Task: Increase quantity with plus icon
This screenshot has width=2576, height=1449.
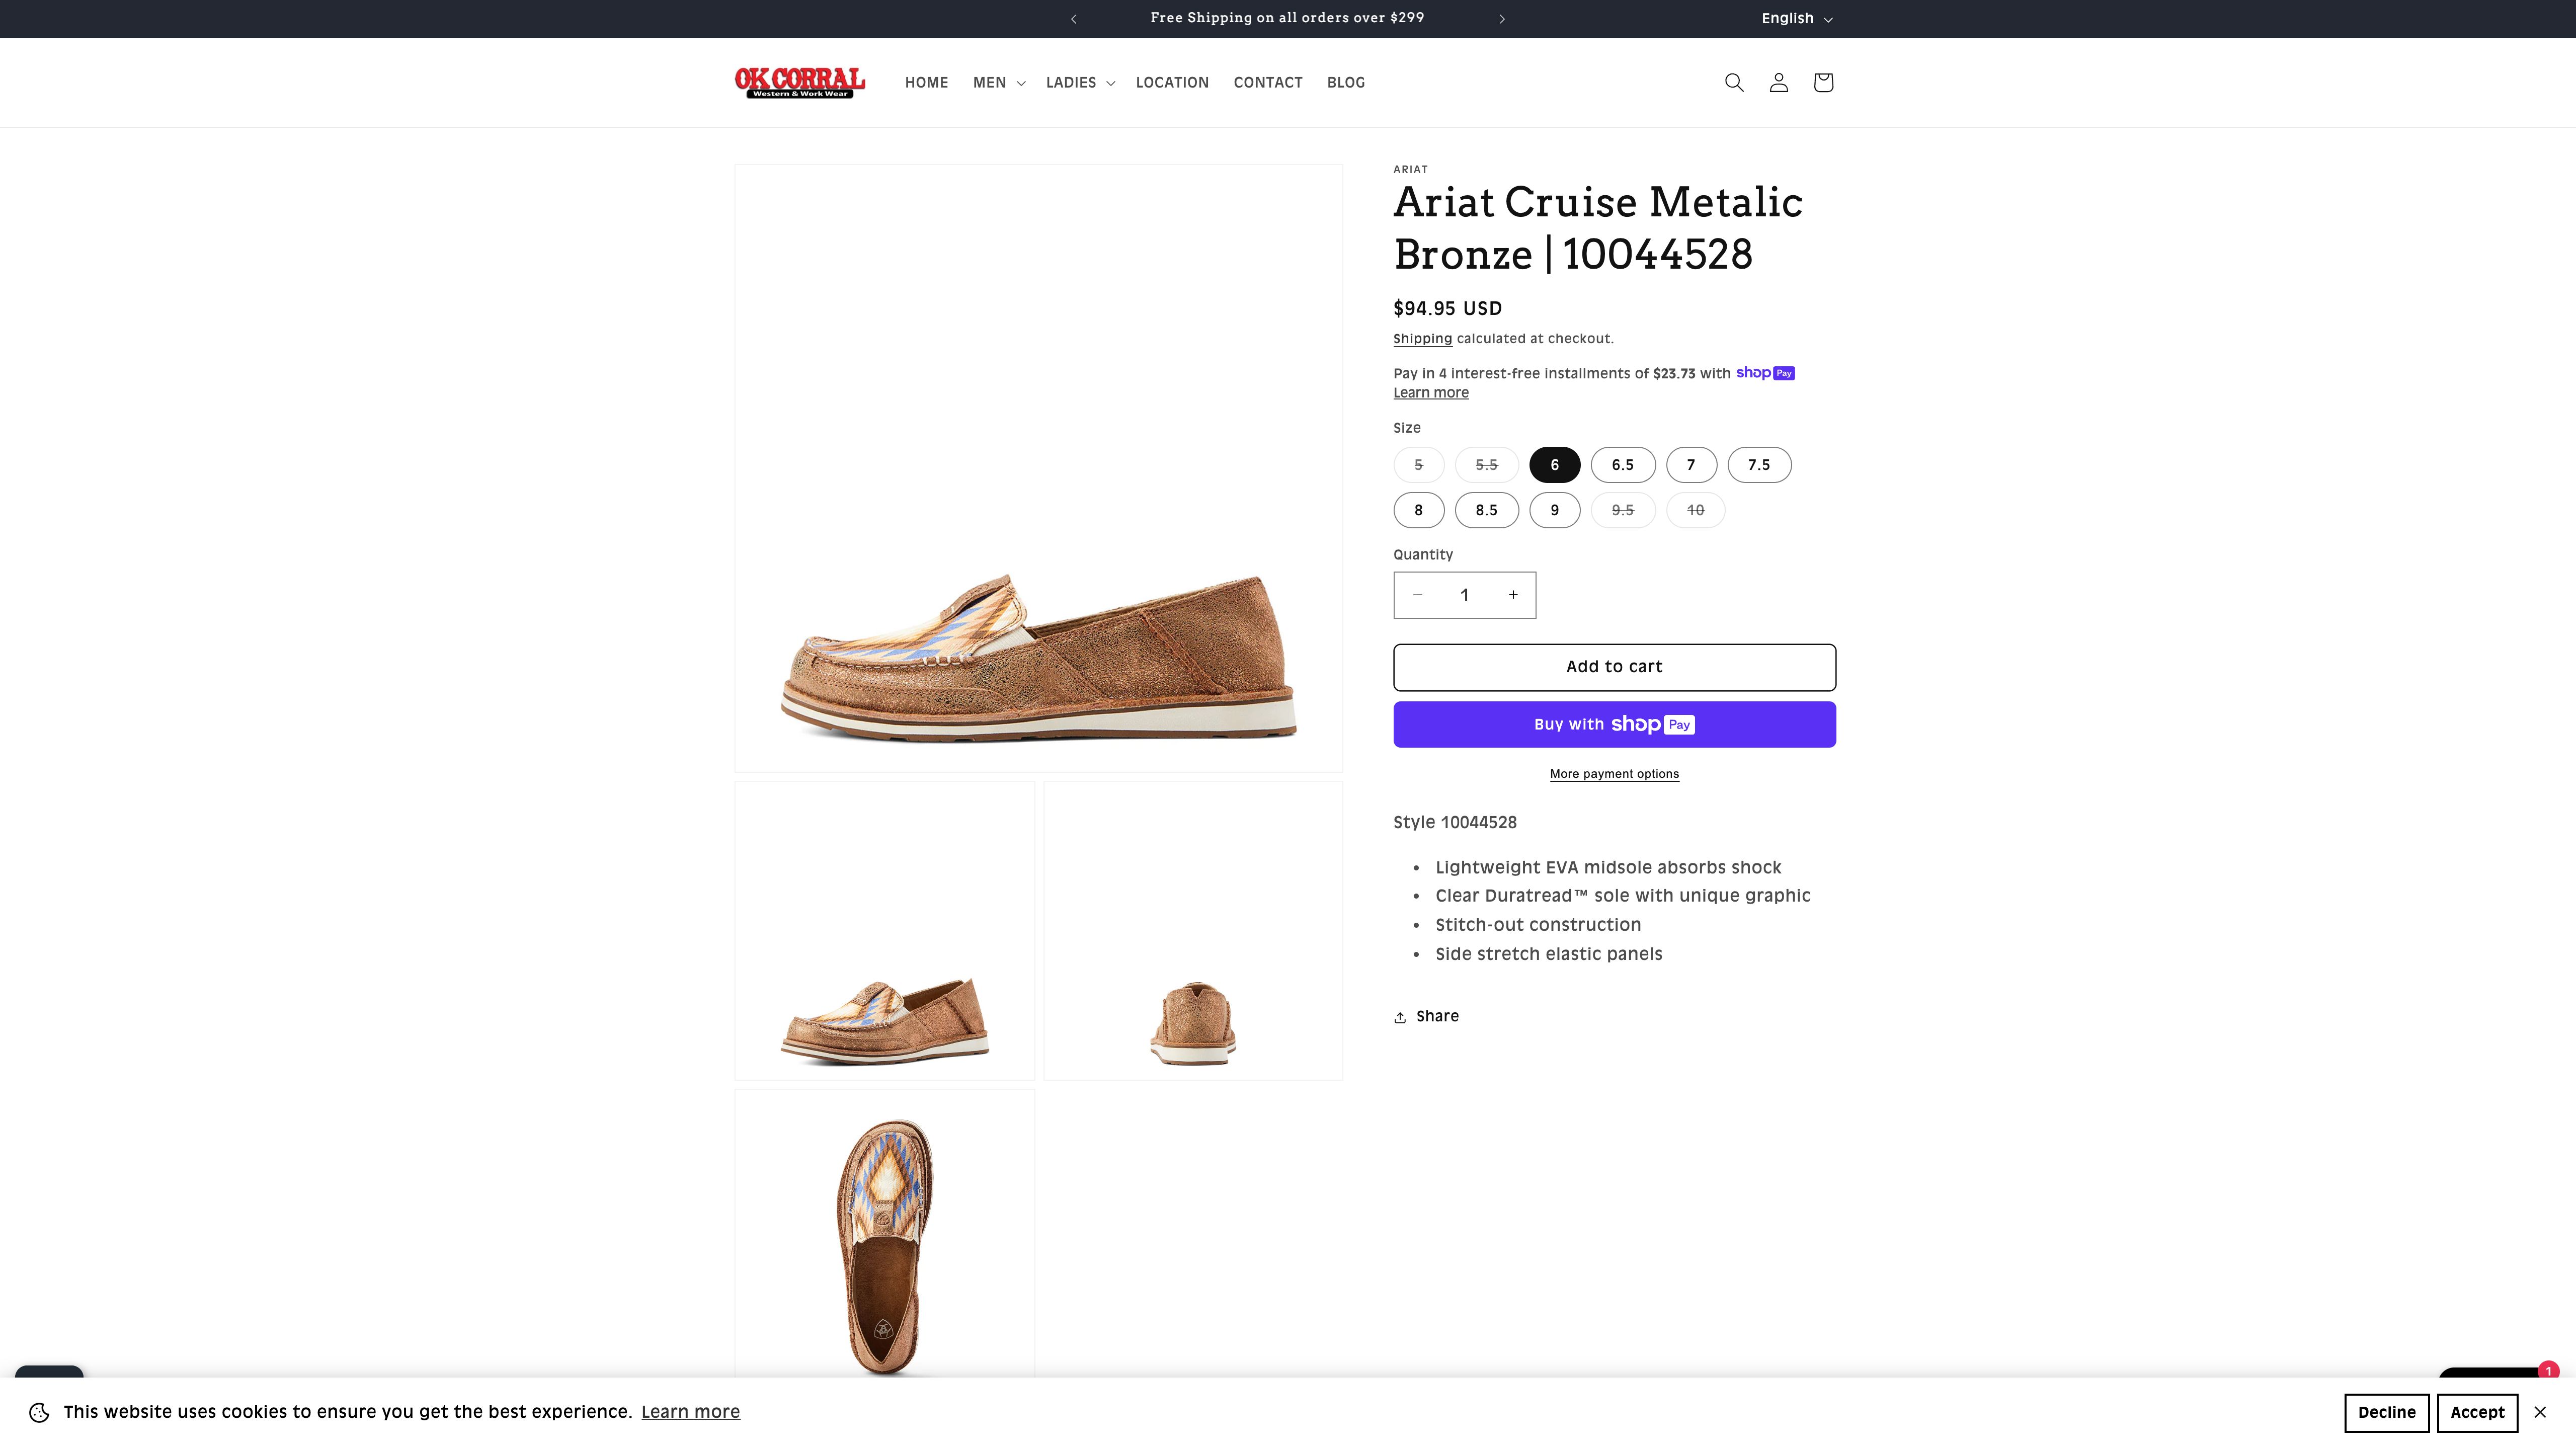Action: point(1513,595)
